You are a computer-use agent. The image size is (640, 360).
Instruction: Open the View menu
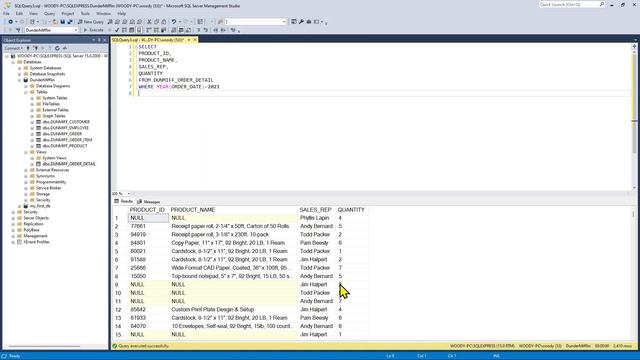point(33,13)
